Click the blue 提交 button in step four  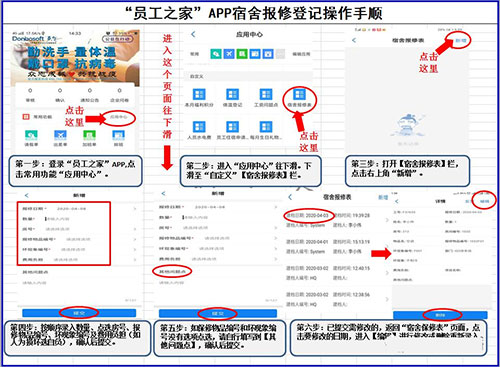click(79, 313)
